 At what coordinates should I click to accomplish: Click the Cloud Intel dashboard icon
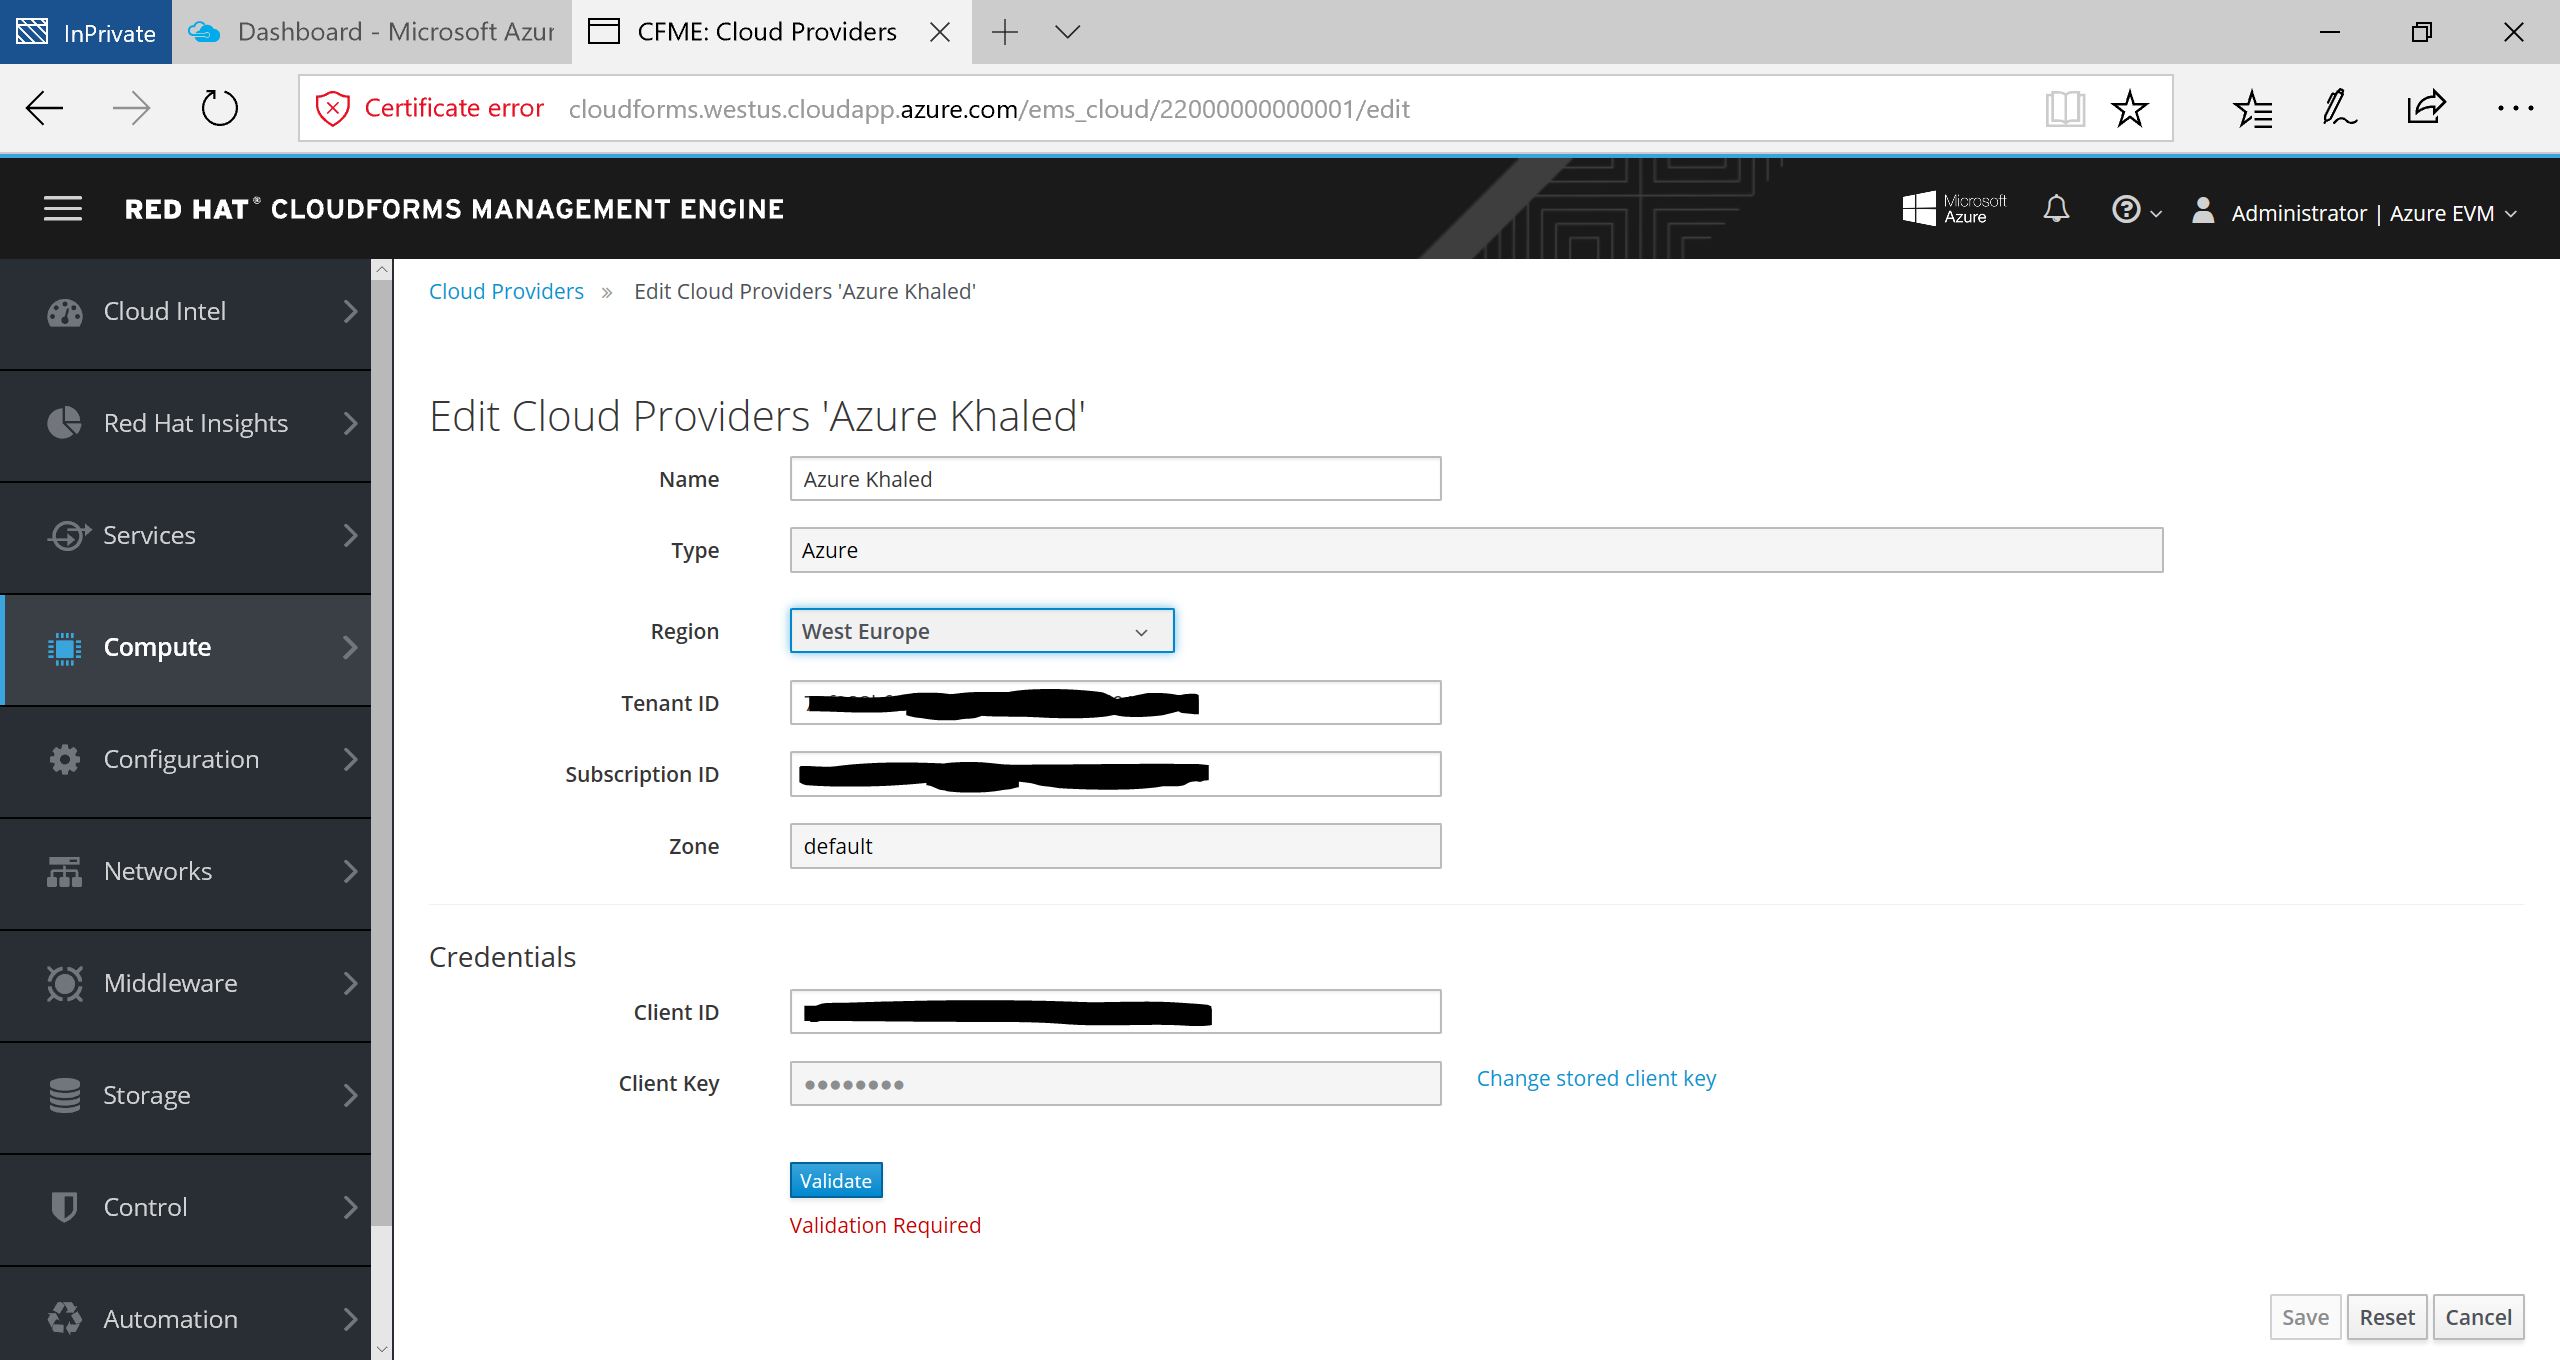pos(65,313)
